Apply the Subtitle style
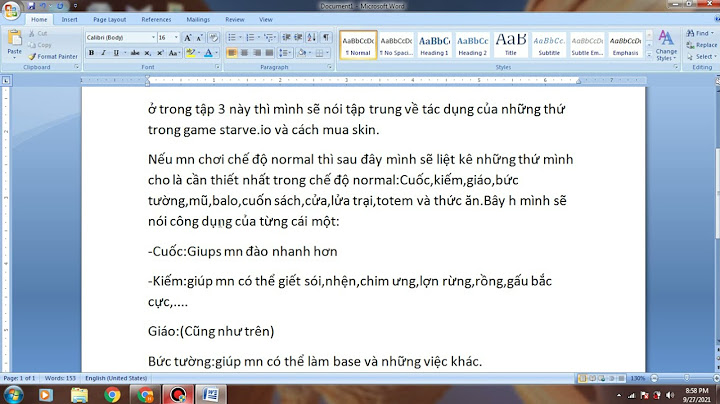Viewport: 720px width, 404px height. click(549, 45)
